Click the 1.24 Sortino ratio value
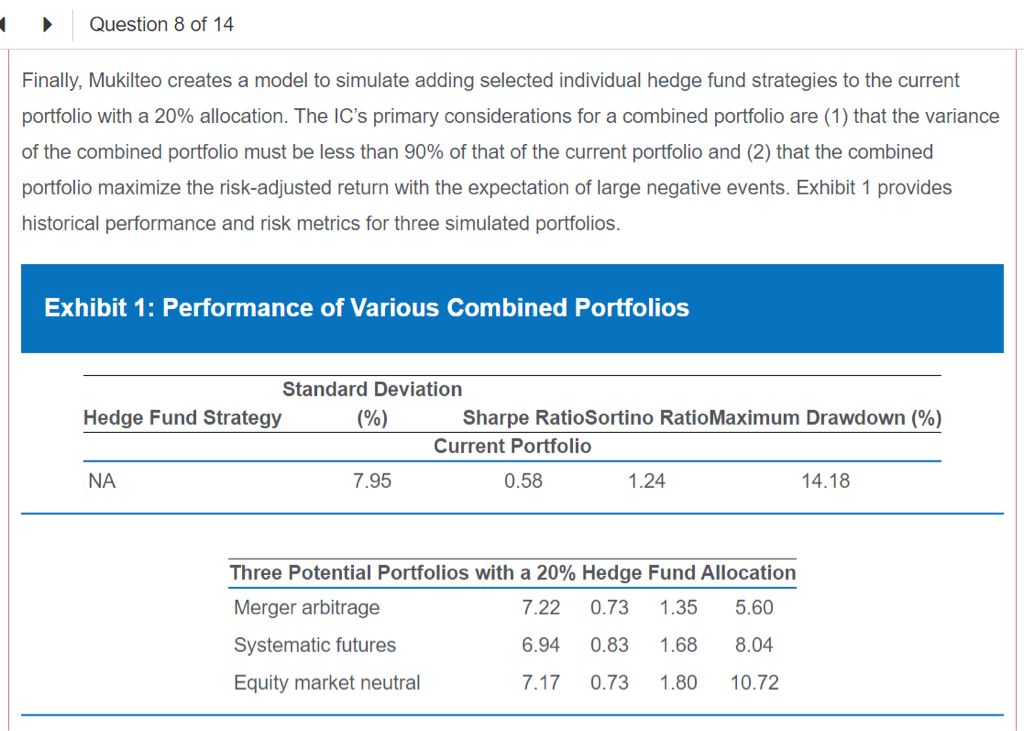The height and width of the screenshot is (731, 1024). (646, 481)
